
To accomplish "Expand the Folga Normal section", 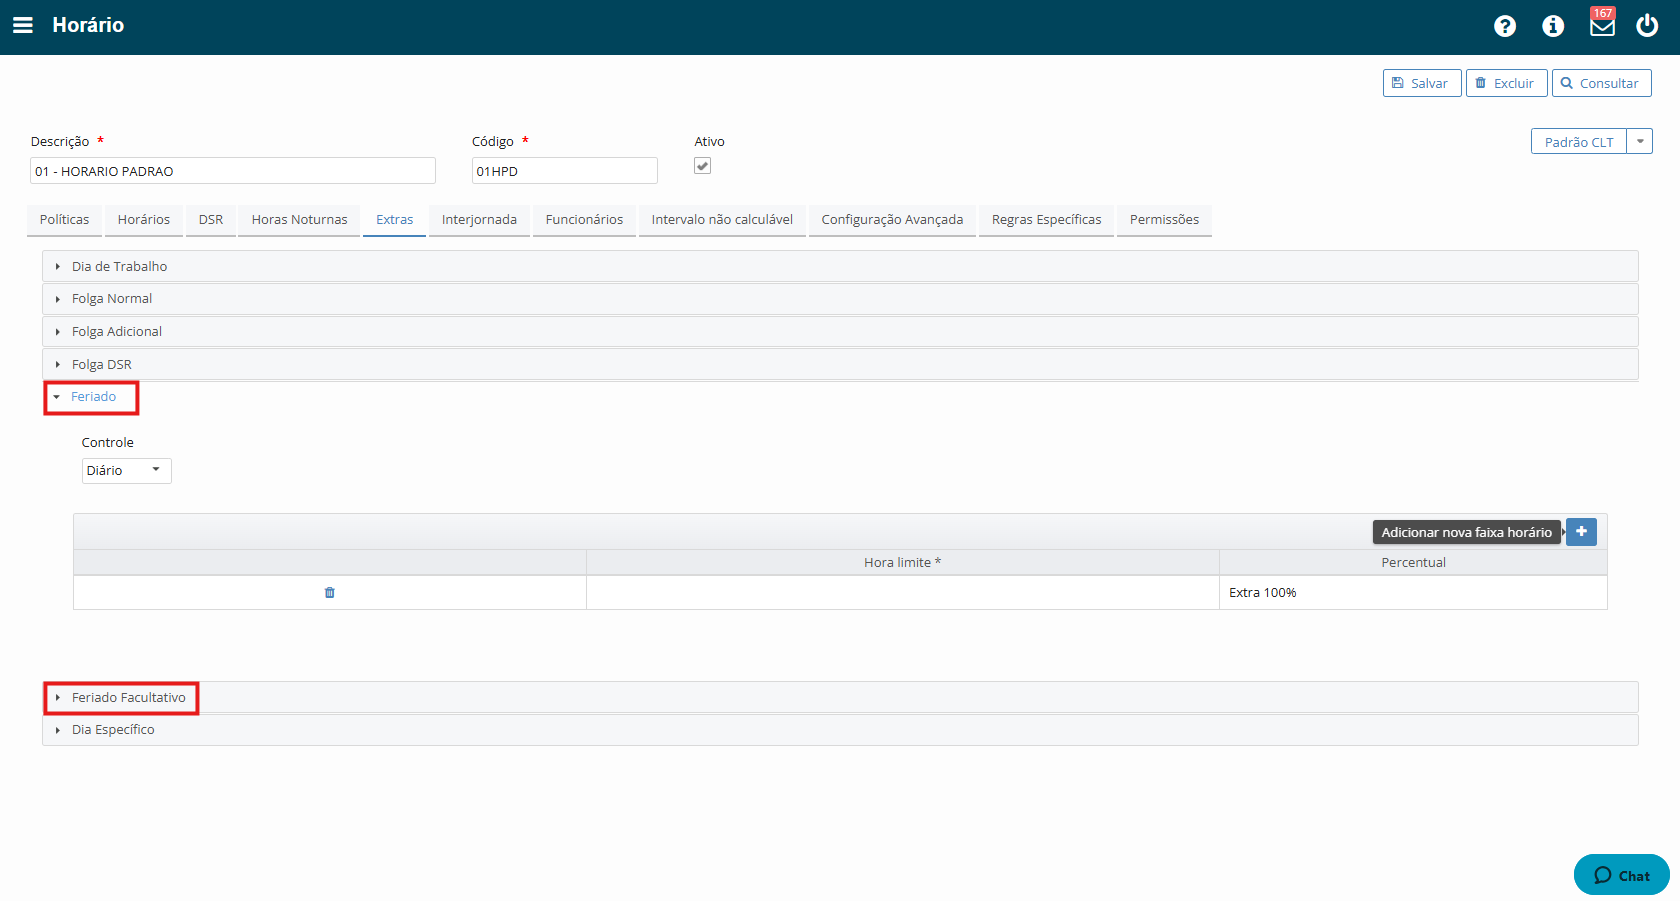I will [840, 299].
